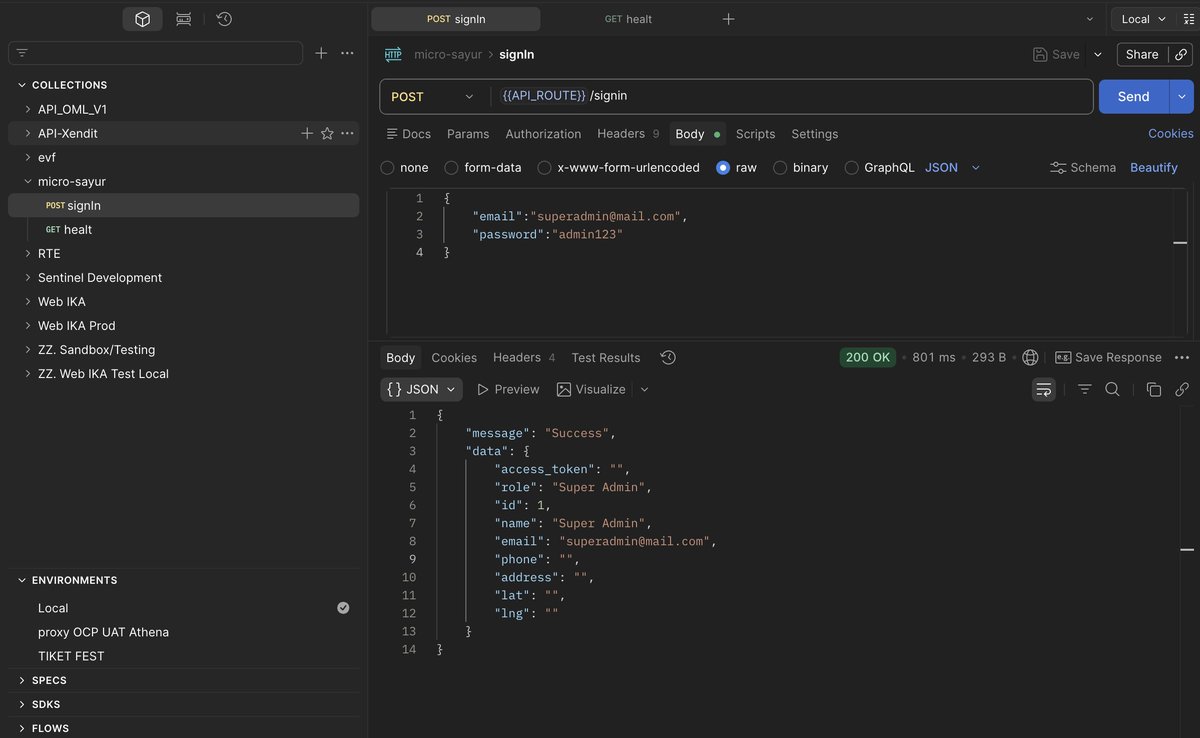Open the Authorization tab

[543, 134]
